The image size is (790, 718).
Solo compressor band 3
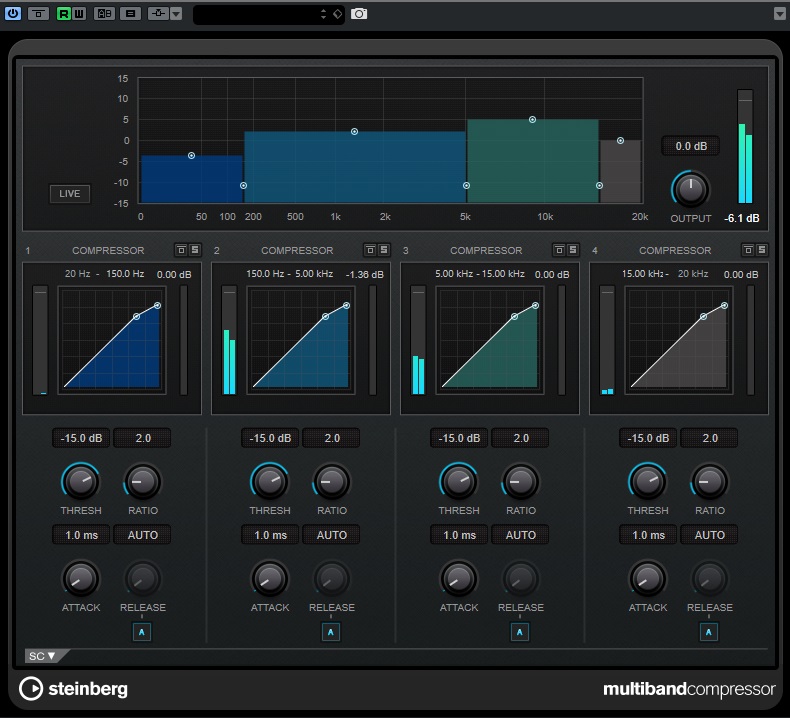point(573,249)
